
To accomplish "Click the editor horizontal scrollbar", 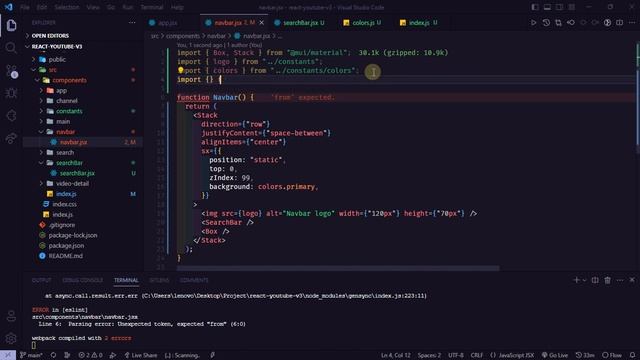I will 338,268.
